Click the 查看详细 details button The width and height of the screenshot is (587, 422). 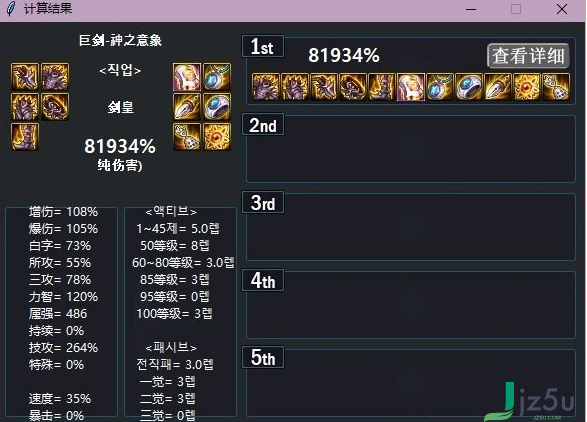pyautogui.click(x=528, y=56)
